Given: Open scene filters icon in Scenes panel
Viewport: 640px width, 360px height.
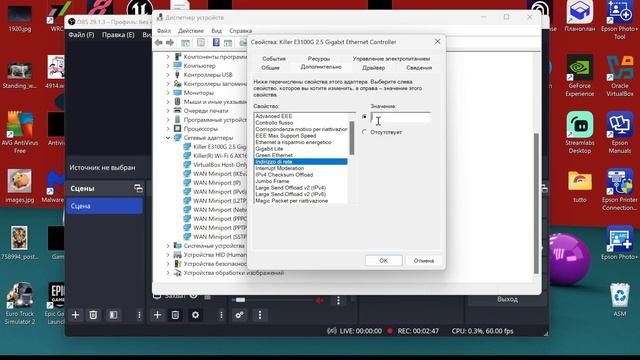Looking at the screenshot, I should (113, 315).
